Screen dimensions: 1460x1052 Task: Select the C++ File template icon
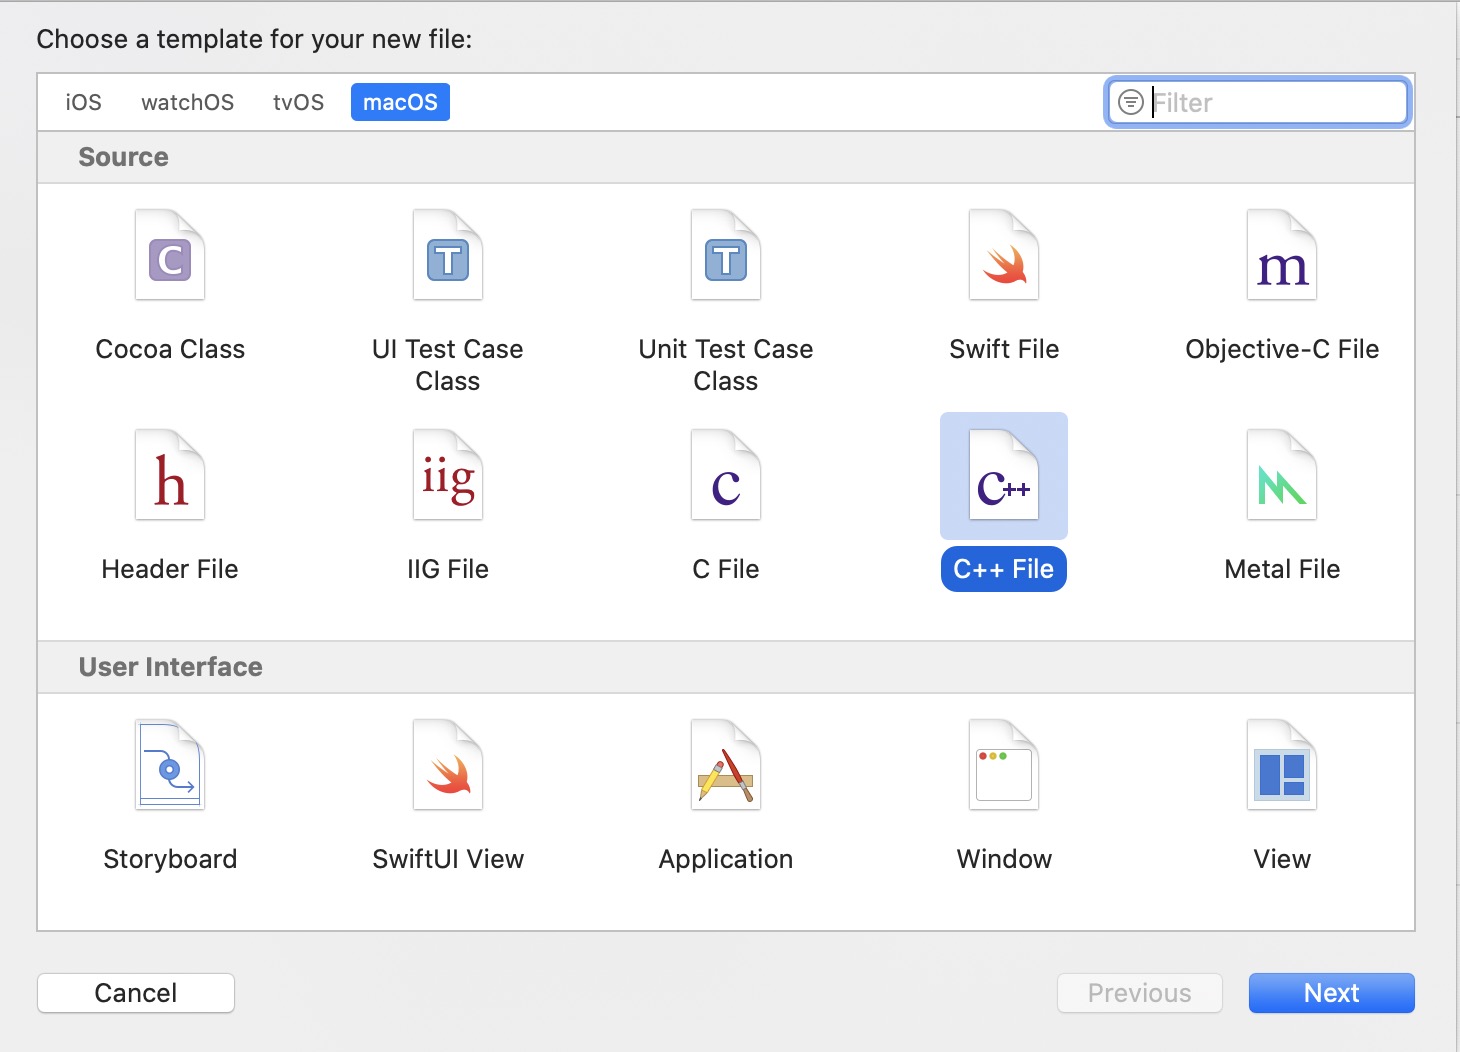[x=1004, y=475]
